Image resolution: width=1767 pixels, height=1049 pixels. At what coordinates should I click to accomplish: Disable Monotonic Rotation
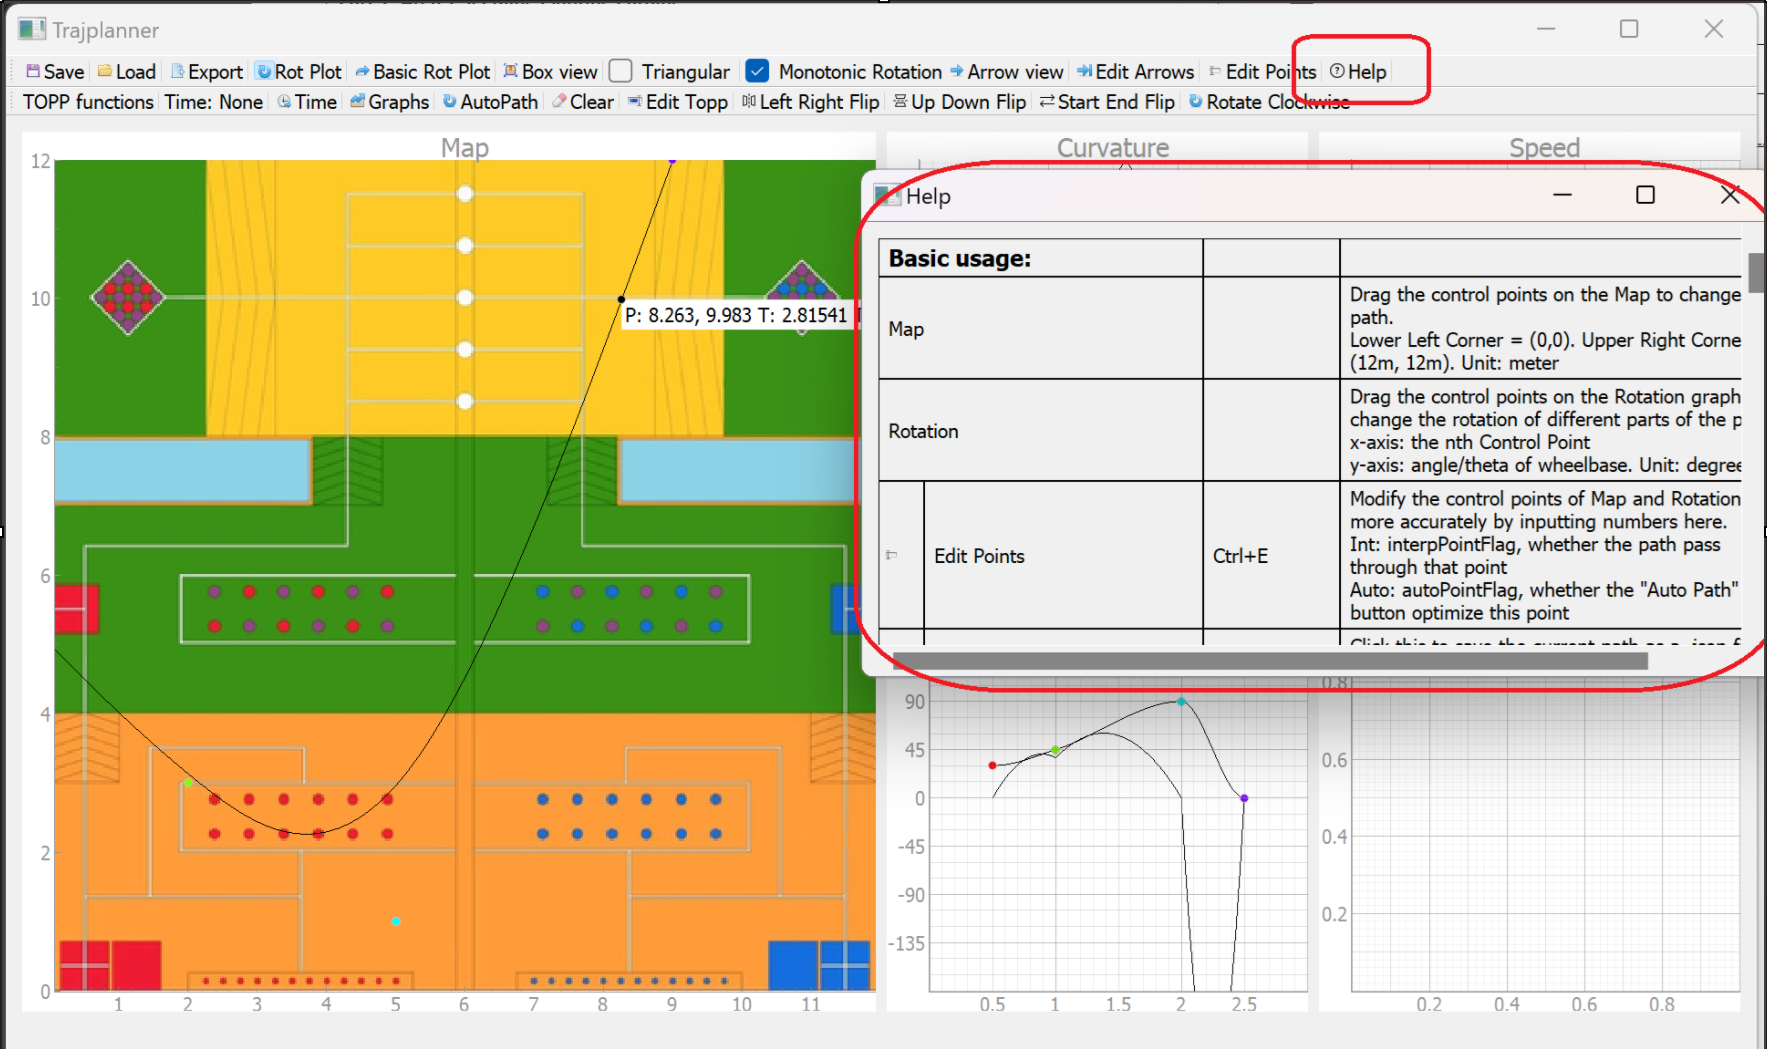click(x=757, y=71)
